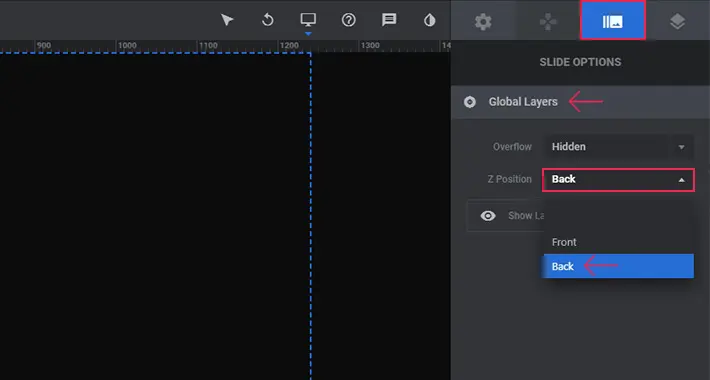Screen dimensions: 710x380
Task: Click the comment bubble icon
Action: pos(389,20)
